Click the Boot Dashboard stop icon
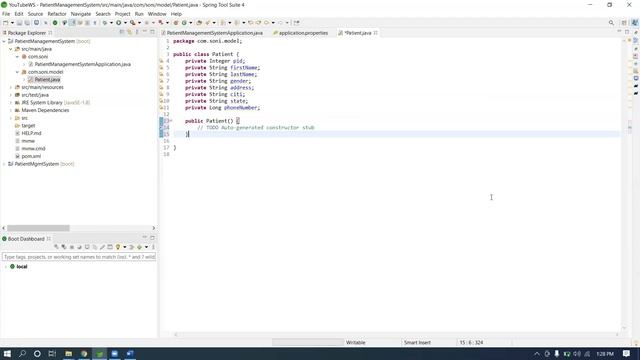The height and width of the screenshot is (360, 640). [72, 247]
